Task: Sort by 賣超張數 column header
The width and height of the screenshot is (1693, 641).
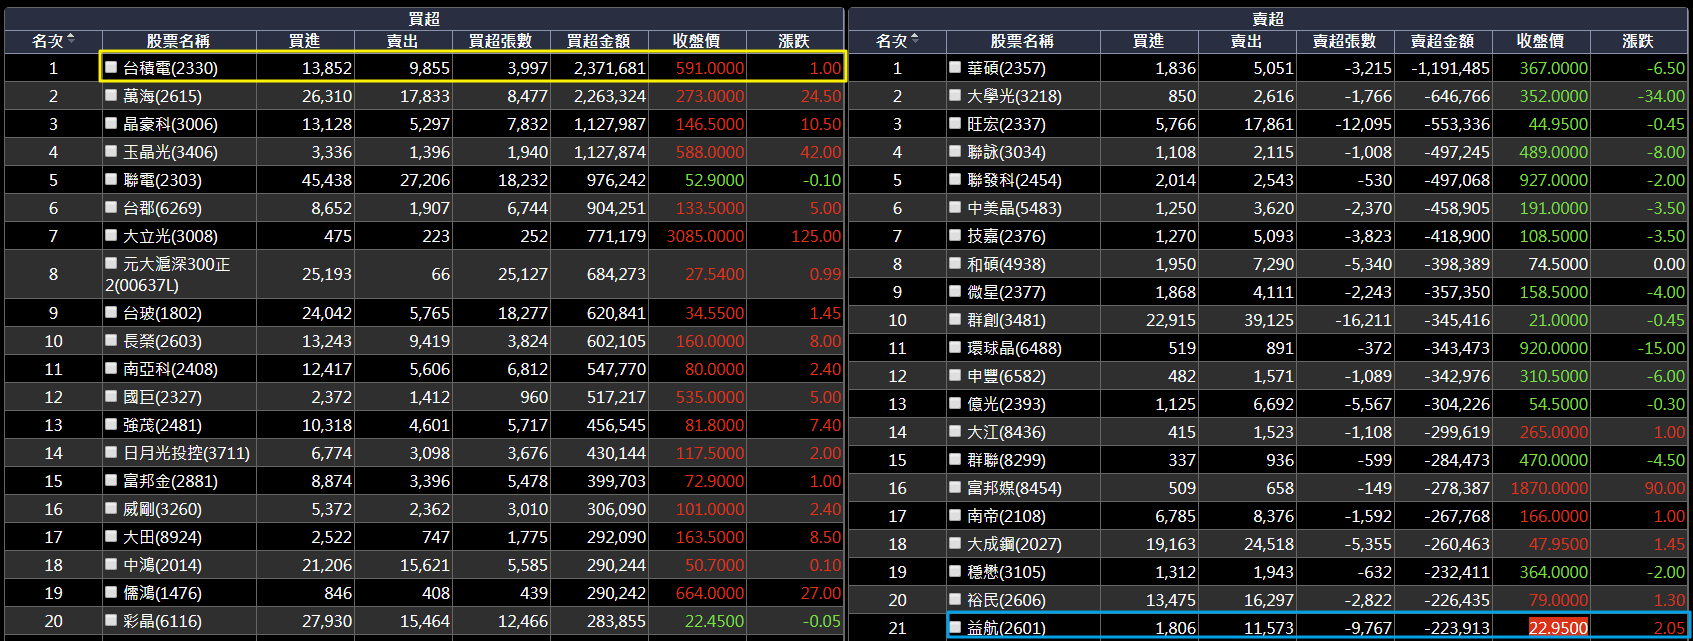Action: [1344, 41]
